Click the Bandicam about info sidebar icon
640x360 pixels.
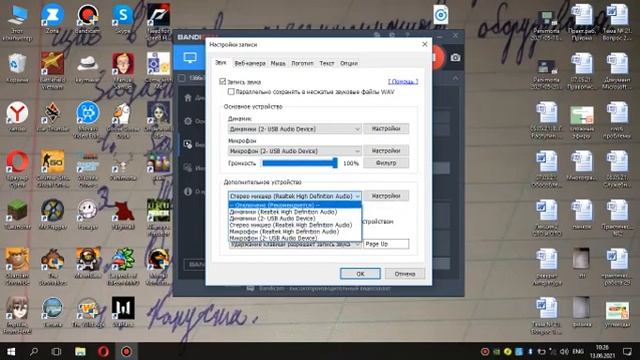[x=188, y=191]
